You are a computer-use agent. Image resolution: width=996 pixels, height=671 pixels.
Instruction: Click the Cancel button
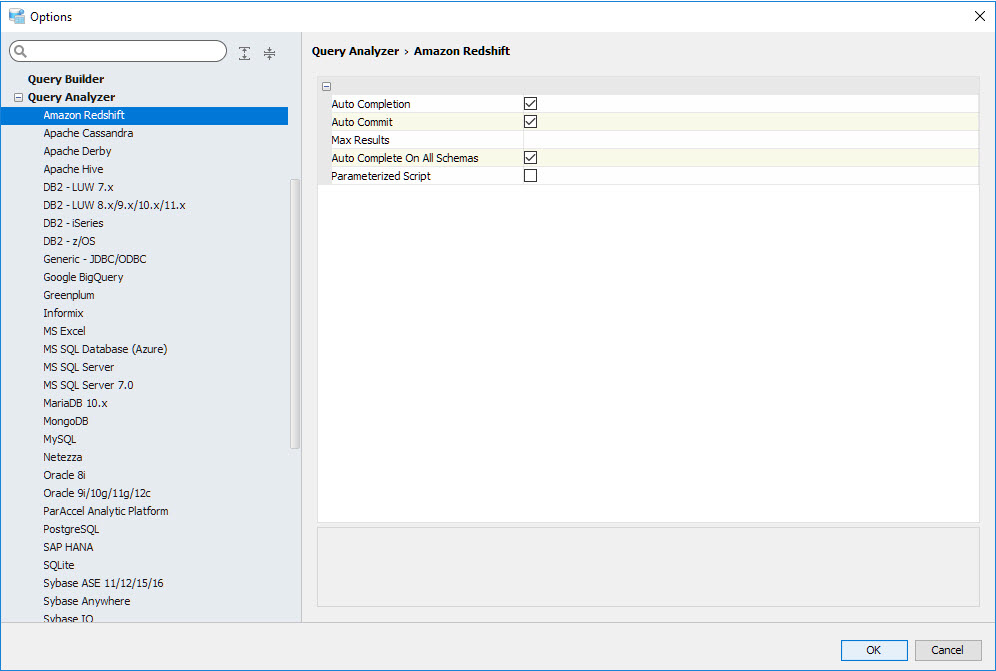pos(947,650)
